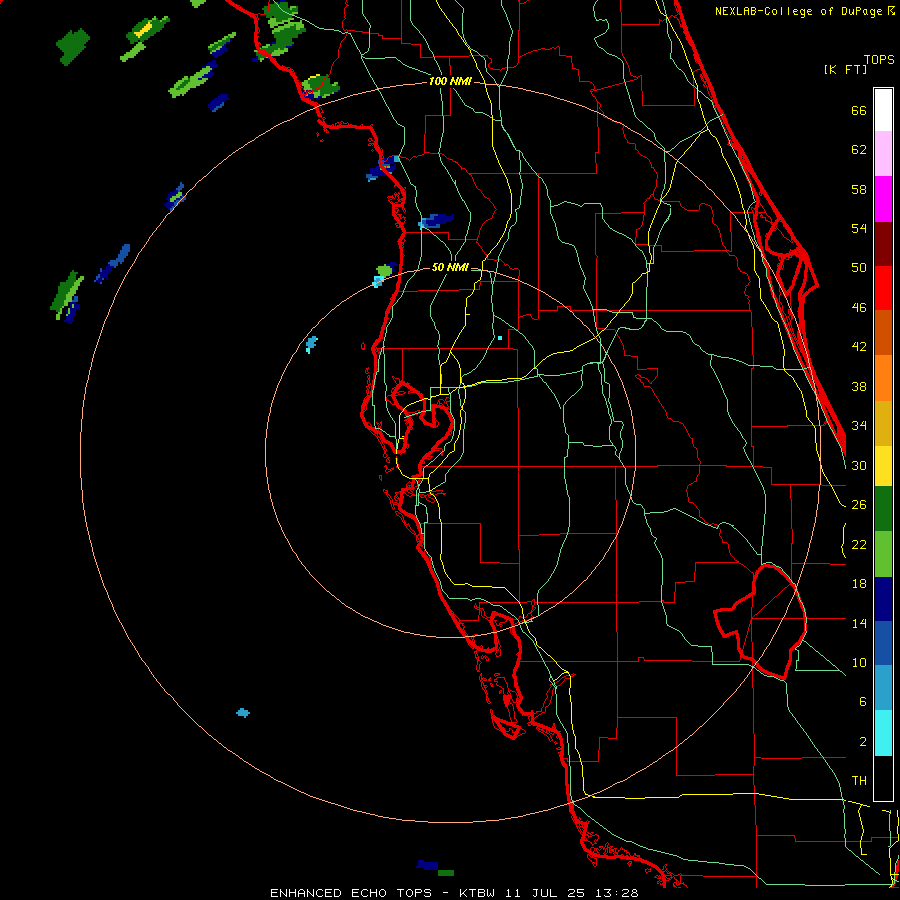
Task: Click the legend value 62
Action: [x=859, y=150]
